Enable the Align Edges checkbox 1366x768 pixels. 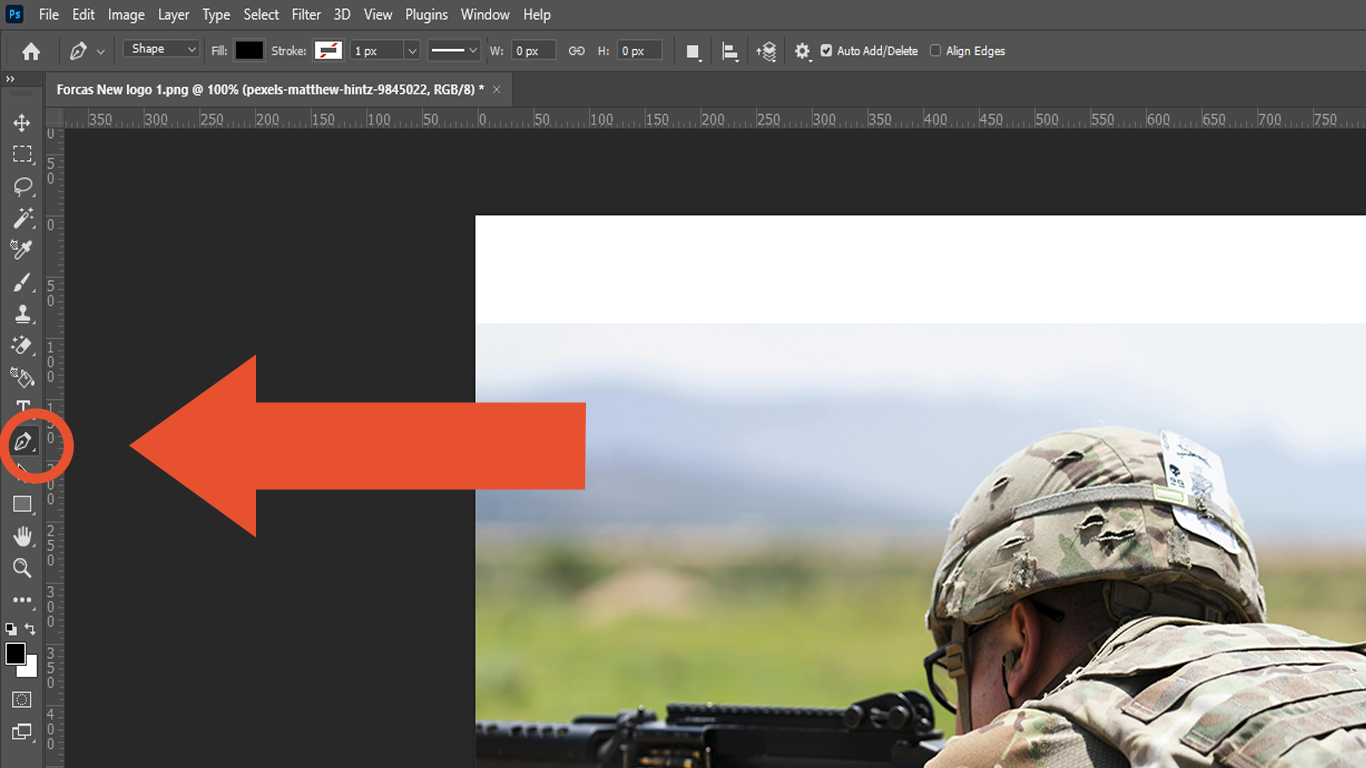pos(935,51)
